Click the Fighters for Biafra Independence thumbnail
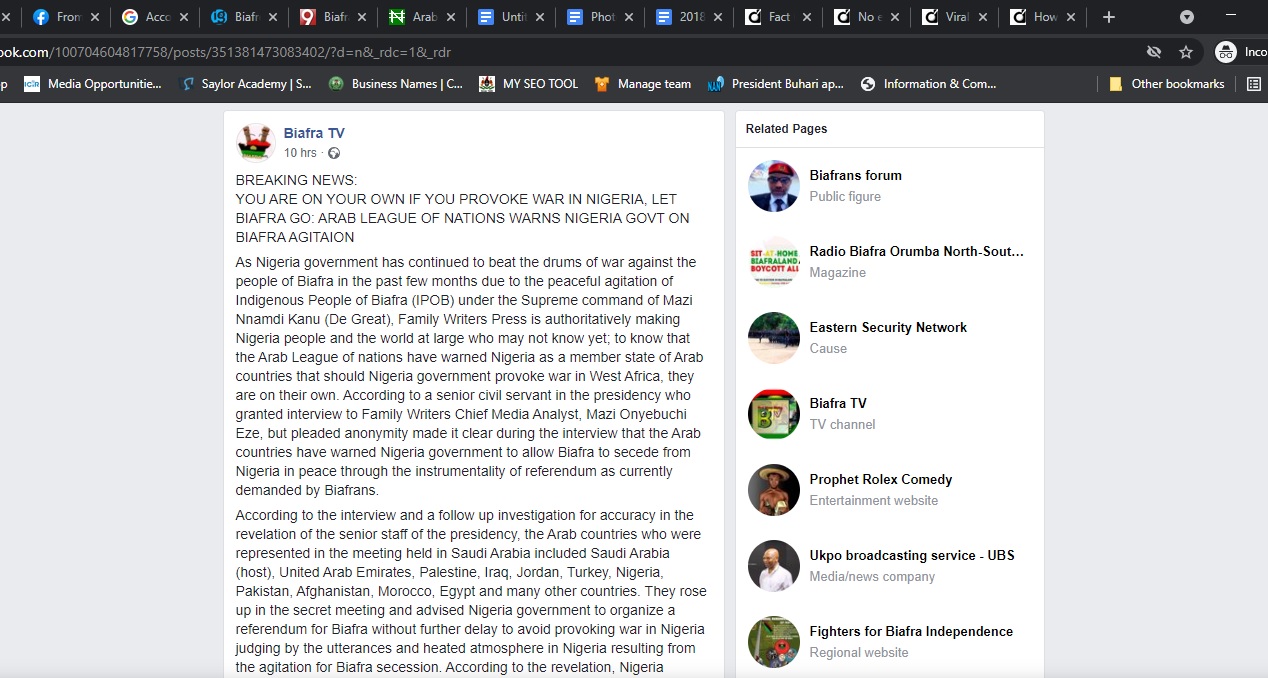The width and height of the screenshot is (1268, 678). click(774, 642)
